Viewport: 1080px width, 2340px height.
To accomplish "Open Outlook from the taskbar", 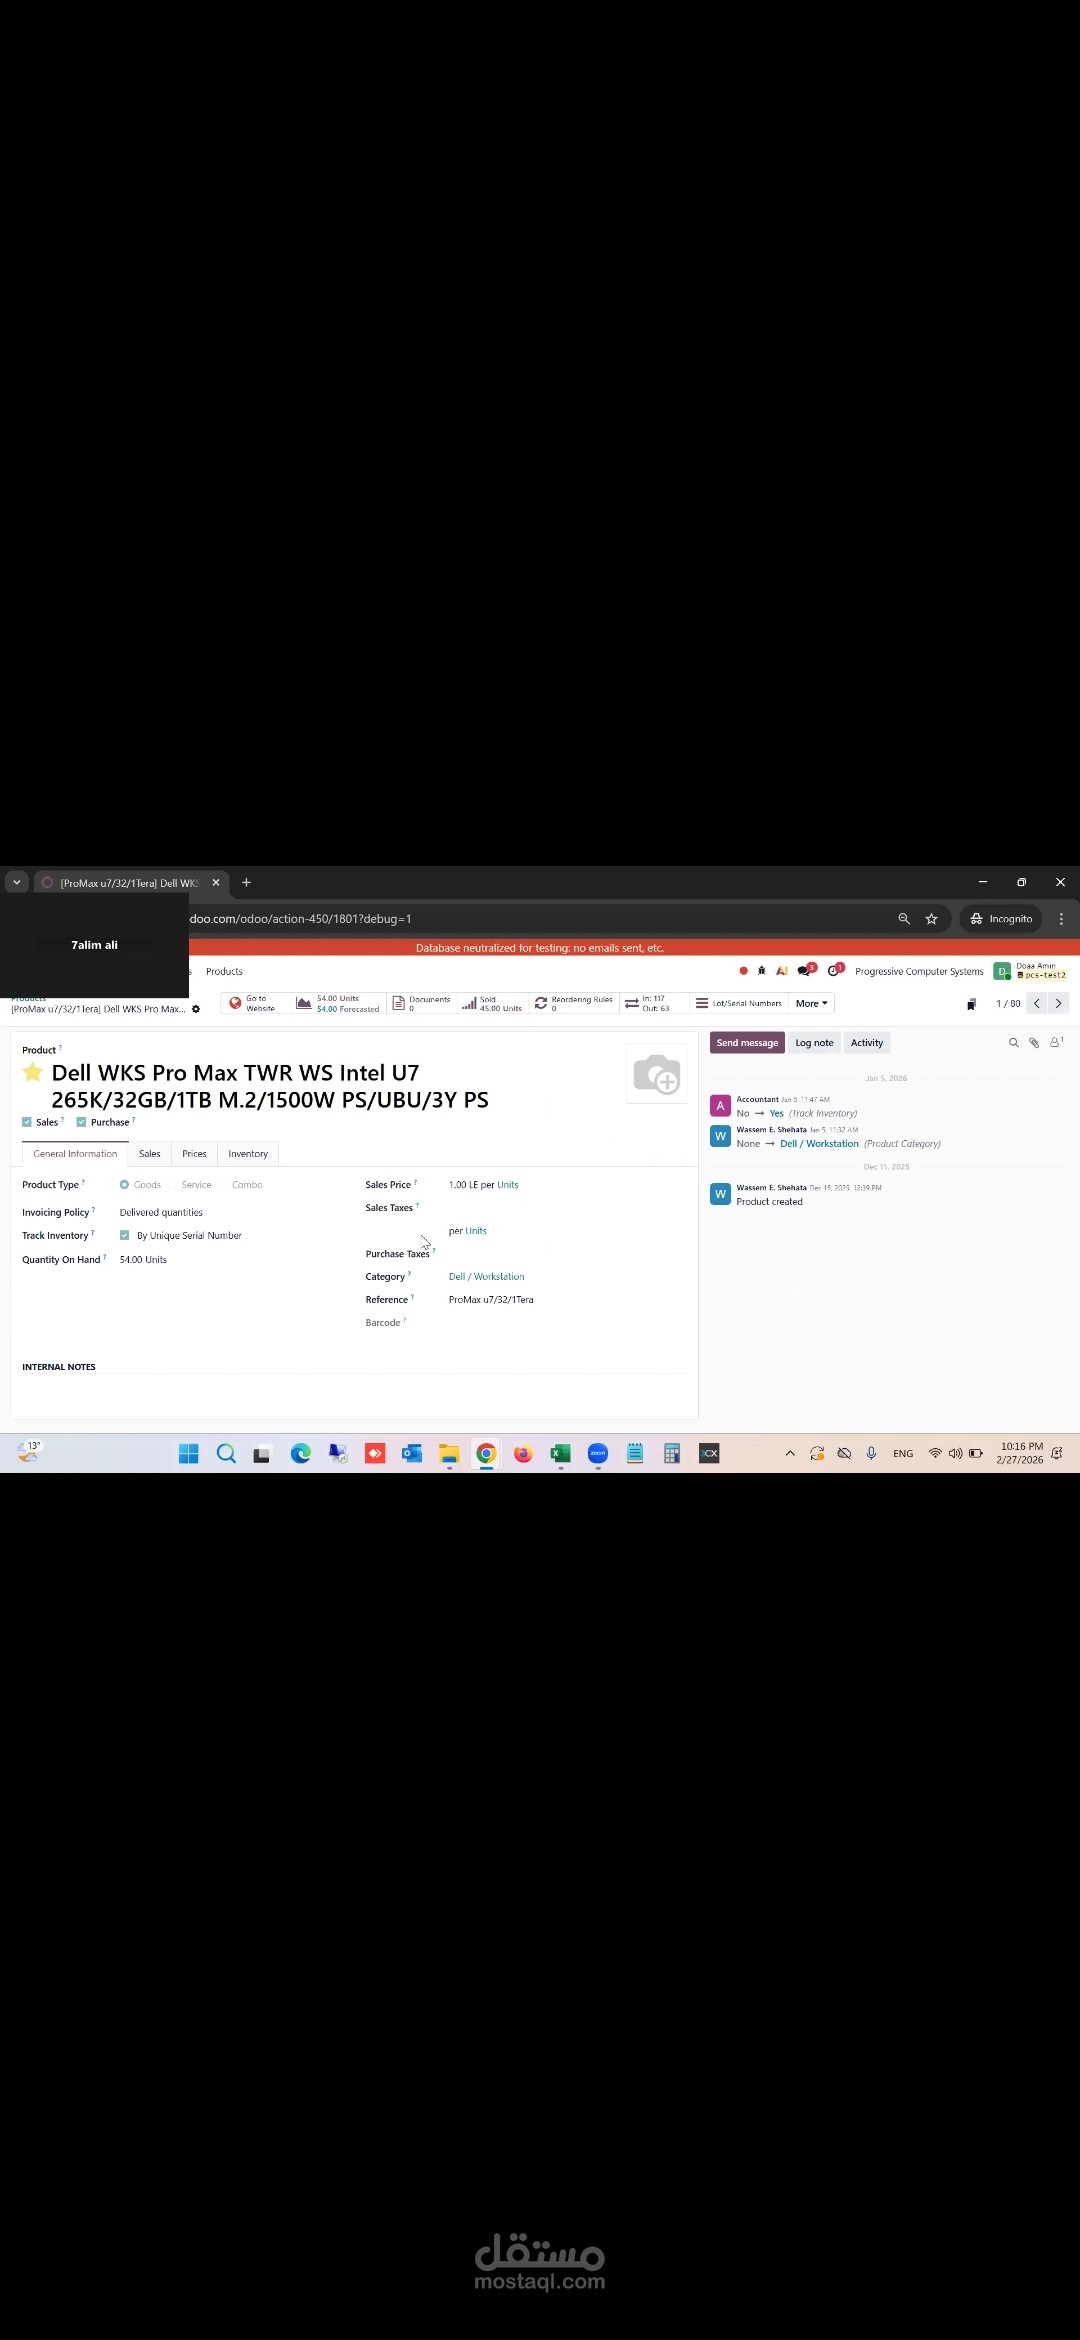I will tap(412, 1454).
